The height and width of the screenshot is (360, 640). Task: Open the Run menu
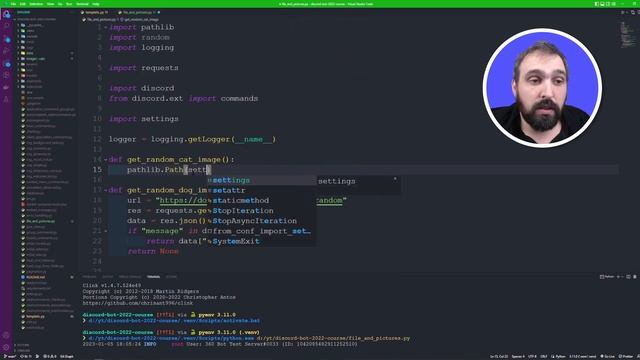point(69,4)
